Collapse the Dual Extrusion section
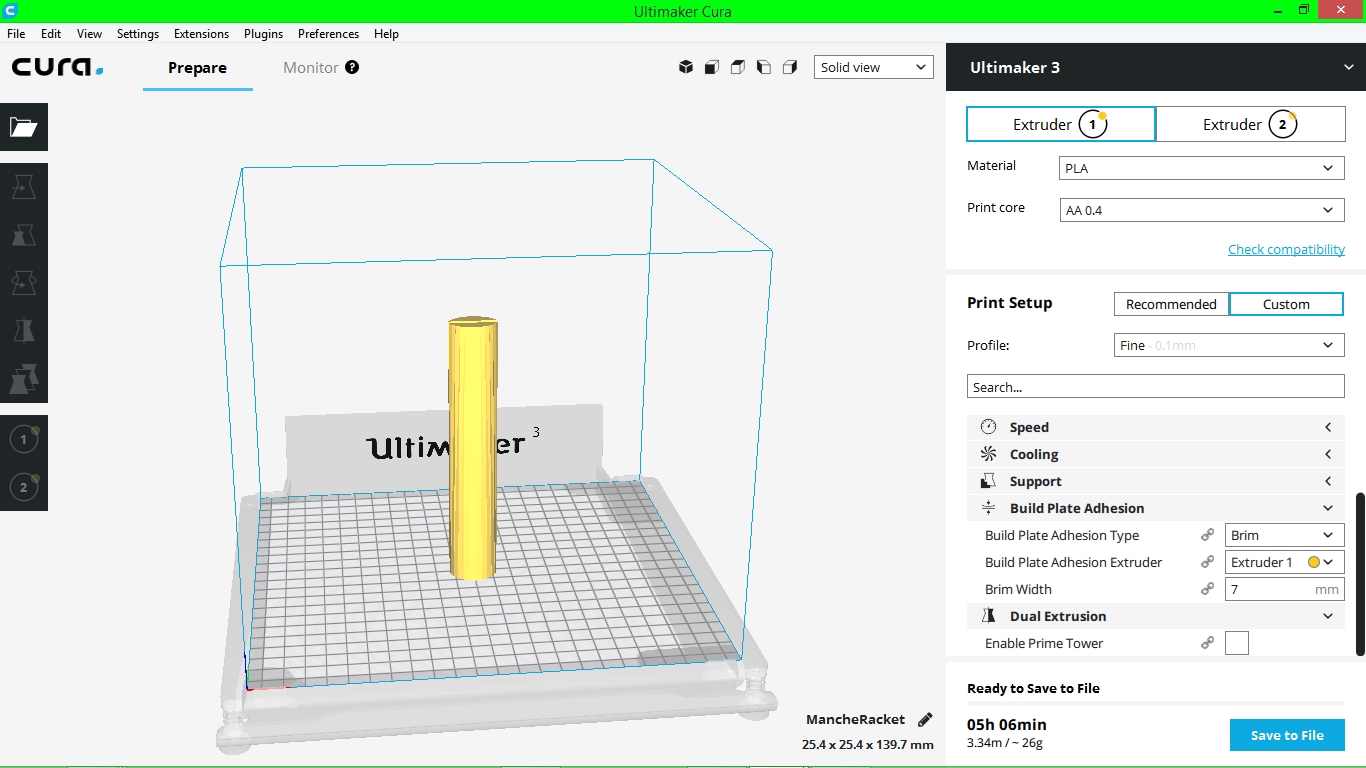The image size is (1366, 768). coord(1155,616)
